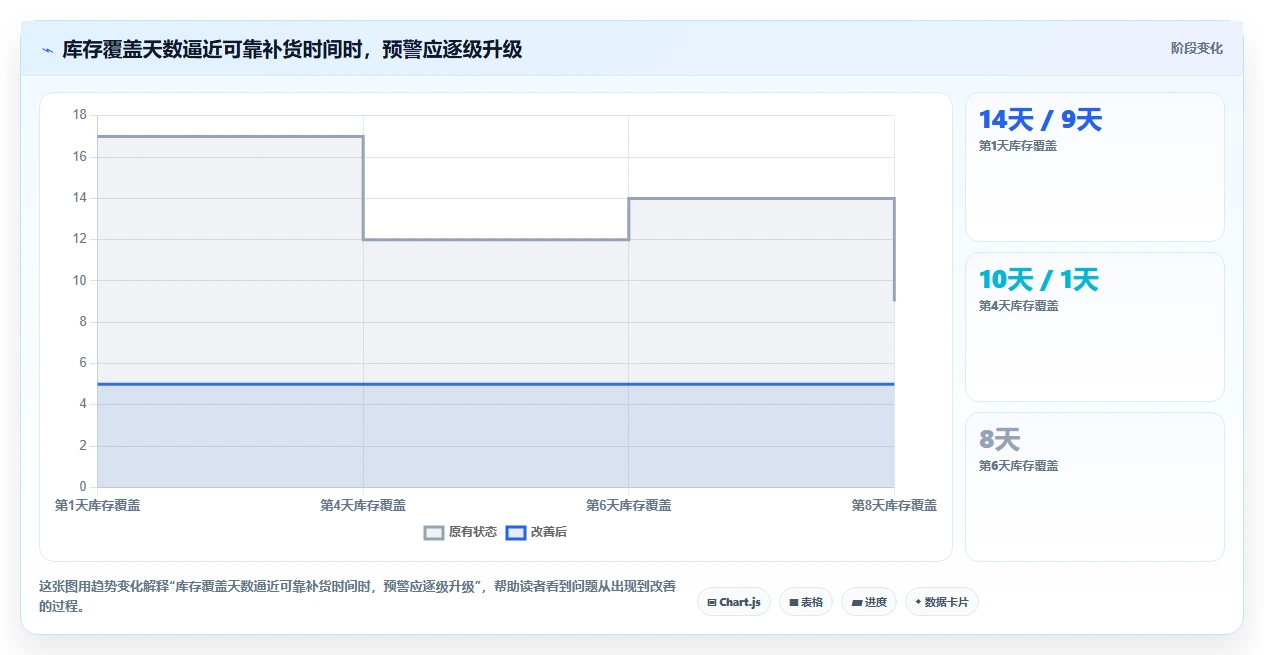Click the gray 原有状态 step line at 17
The height and width of the screenshot is (655, 1264).
click(230, 136)
